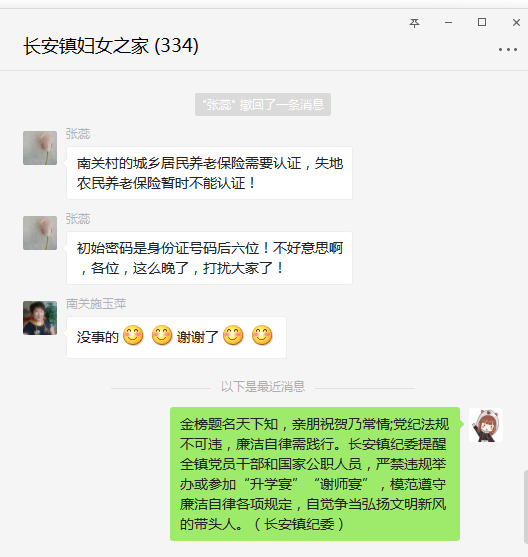Screen dimensions: 528x557
Task: Click the chat scrollbar thumb
Action: point(526,507)
